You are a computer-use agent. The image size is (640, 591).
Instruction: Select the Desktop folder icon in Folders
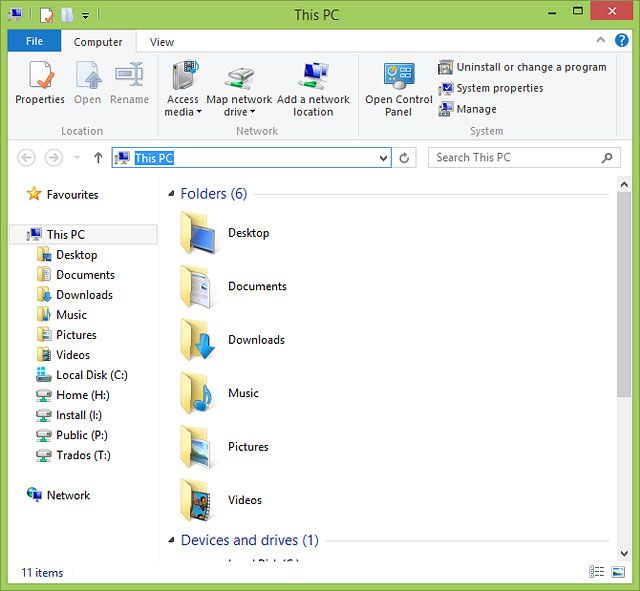pos(198,233)
